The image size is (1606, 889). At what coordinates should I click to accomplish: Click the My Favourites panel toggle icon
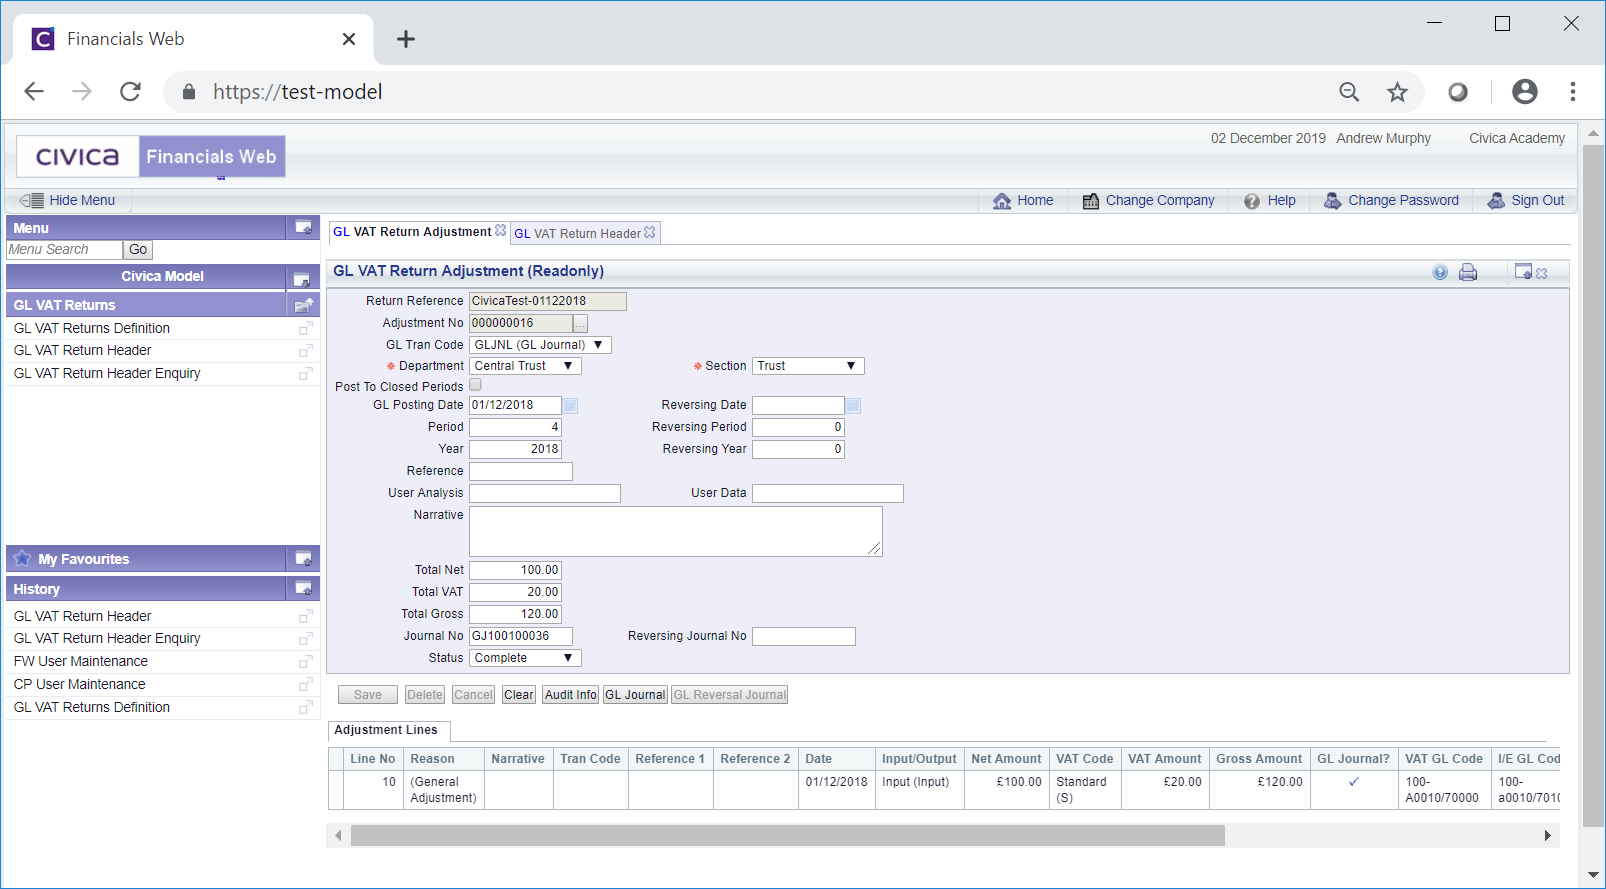coord(303,558)
